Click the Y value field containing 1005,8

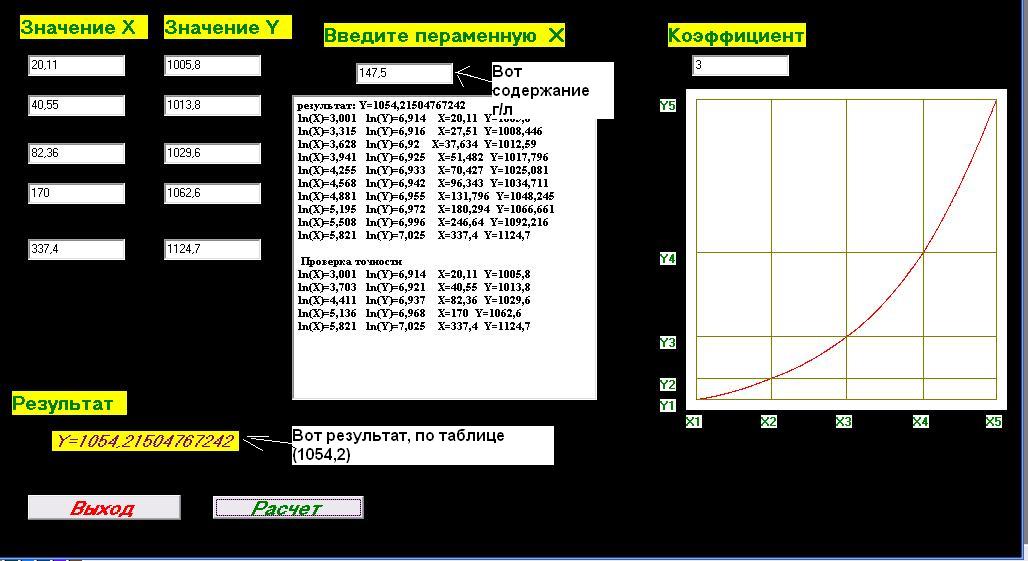click(212, 66)
